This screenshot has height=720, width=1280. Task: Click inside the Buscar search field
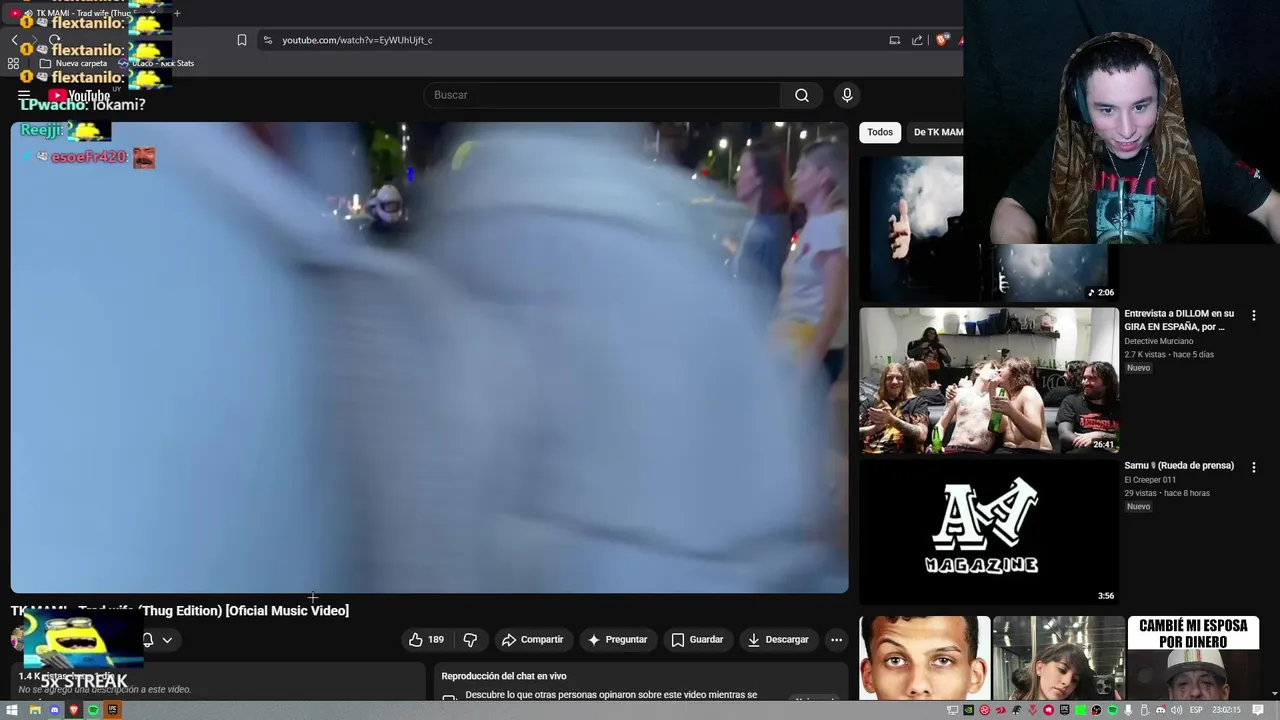pos(604,95)
